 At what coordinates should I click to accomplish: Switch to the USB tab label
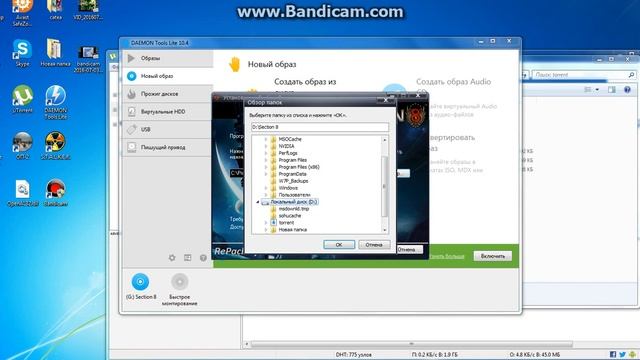146,129
